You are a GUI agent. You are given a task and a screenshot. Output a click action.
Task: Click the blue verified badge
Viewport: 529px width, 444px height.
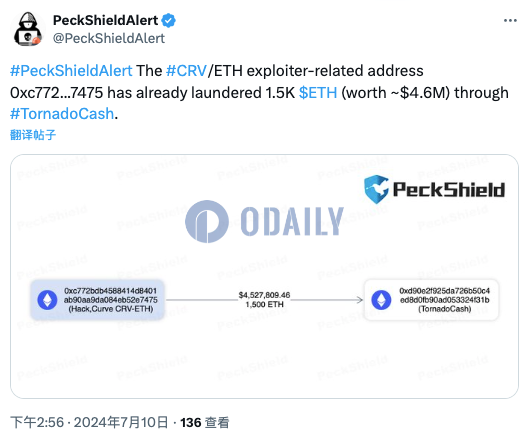click(x=168, y=21)
